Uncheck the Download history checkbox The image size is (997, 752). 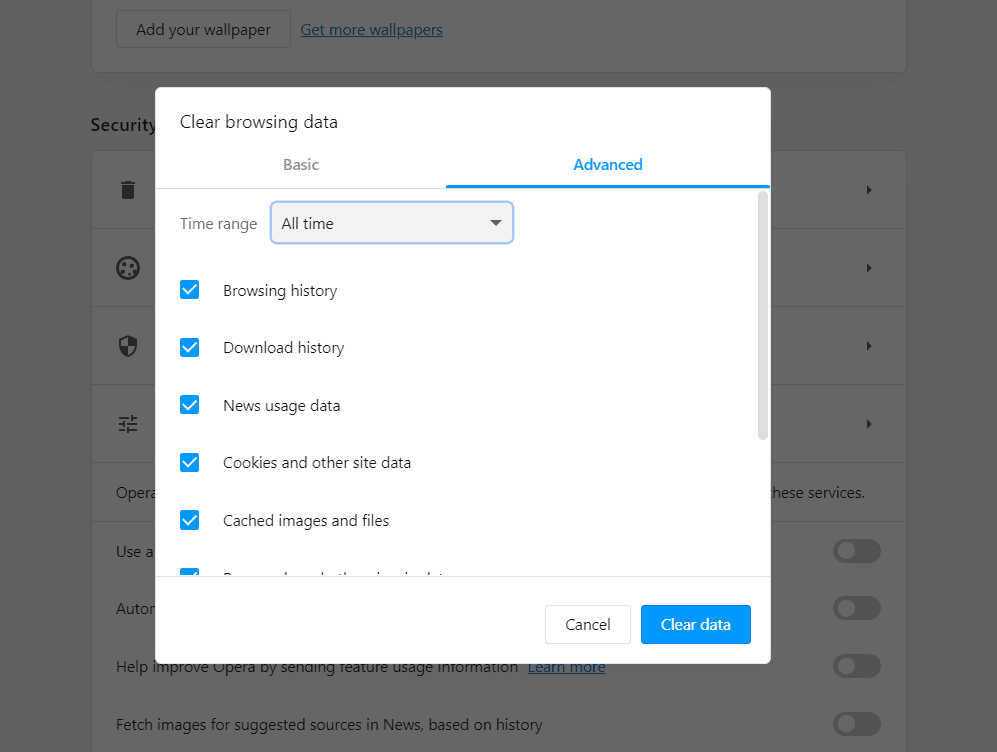point(189,348)
